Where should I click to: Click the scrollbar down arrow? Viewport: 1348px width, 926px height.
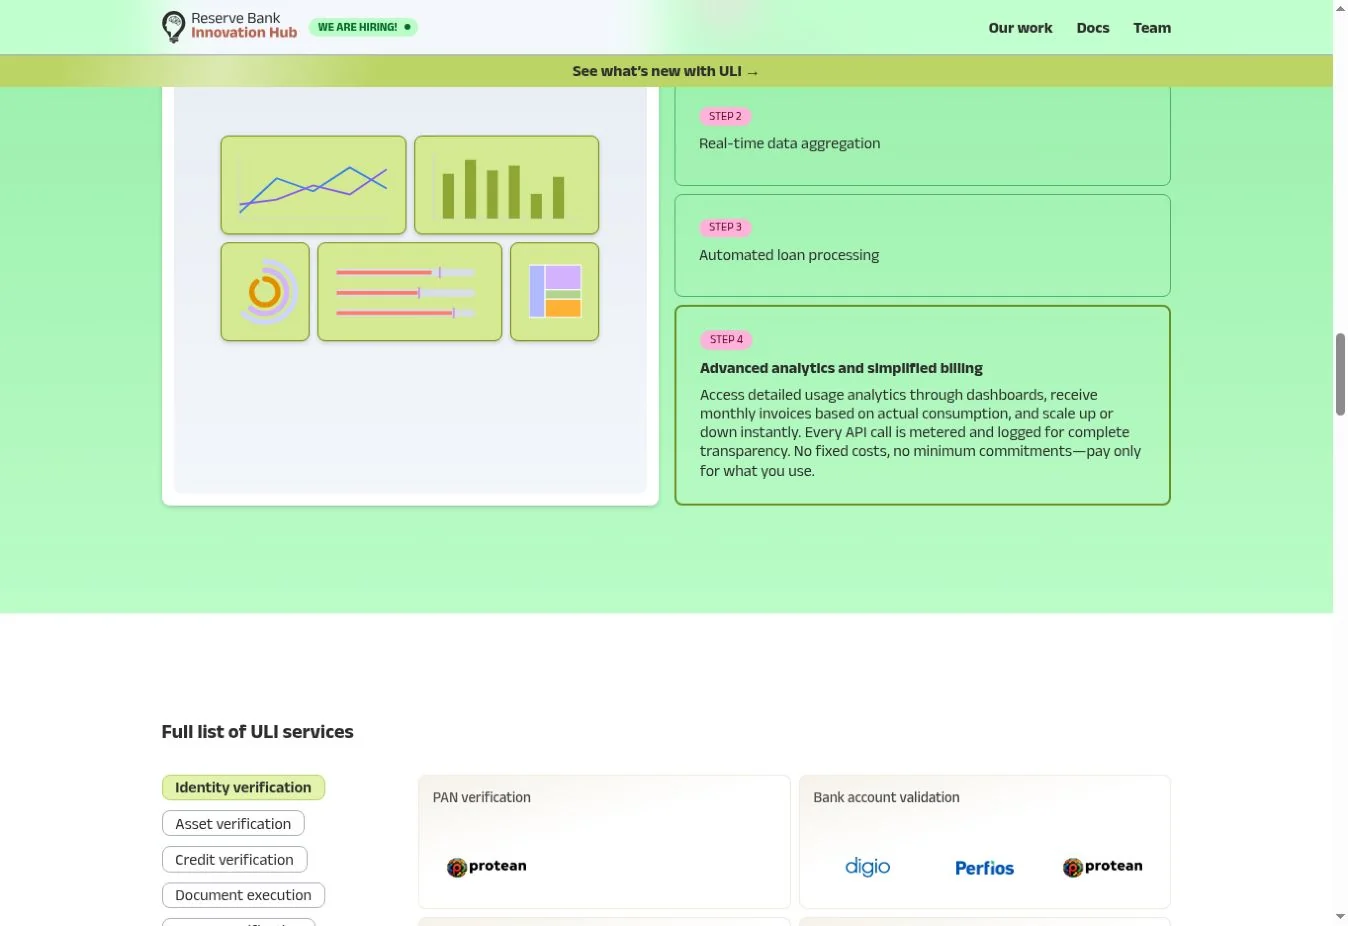1340,917
